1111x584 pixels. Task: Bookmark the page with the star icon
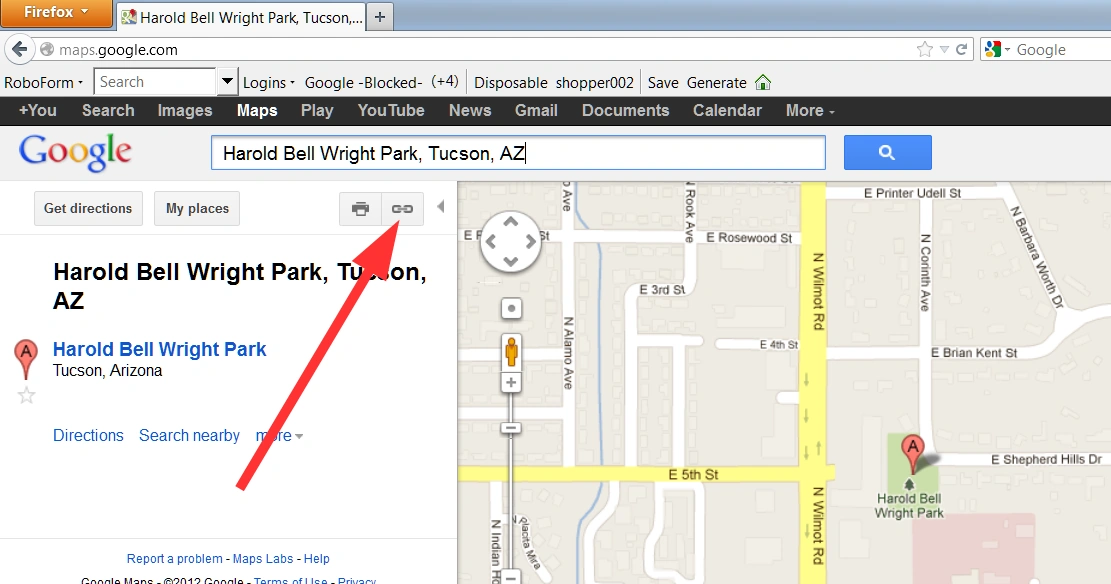[925, 49]
